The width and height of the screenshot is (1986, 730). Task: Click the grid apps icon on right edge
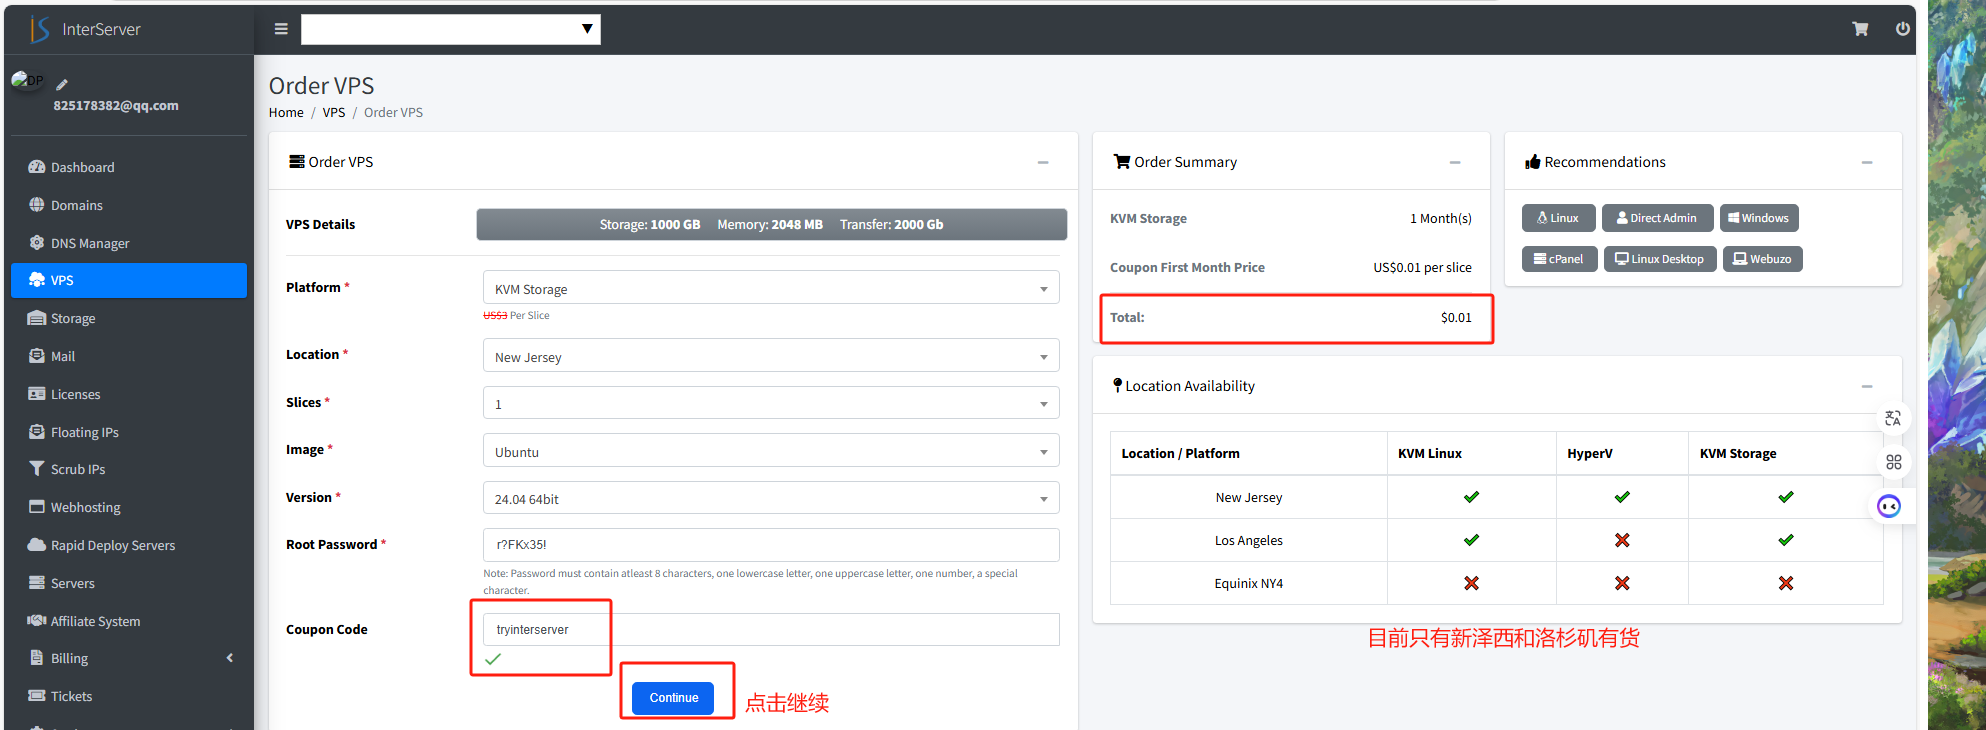pos(1893,462)
